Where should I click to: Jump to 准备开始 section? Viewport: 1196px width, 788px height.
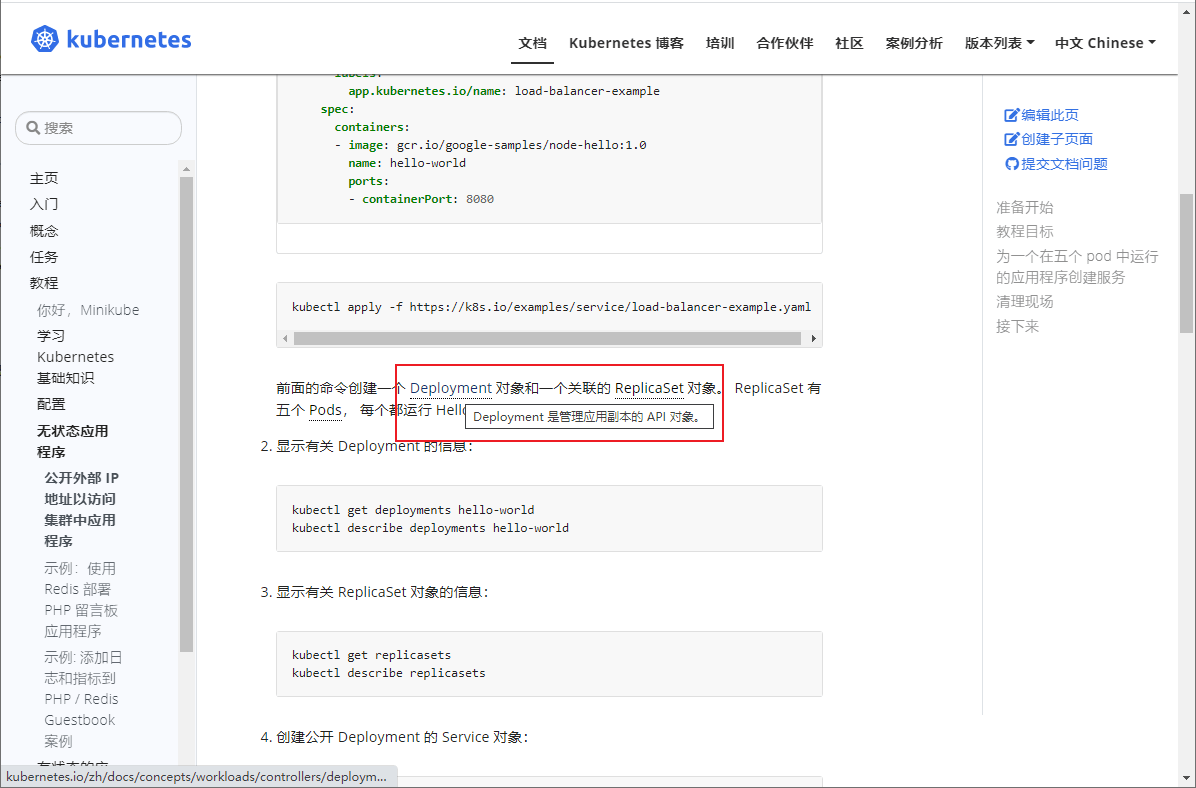pyautogui.click(x=1024, y=207)
